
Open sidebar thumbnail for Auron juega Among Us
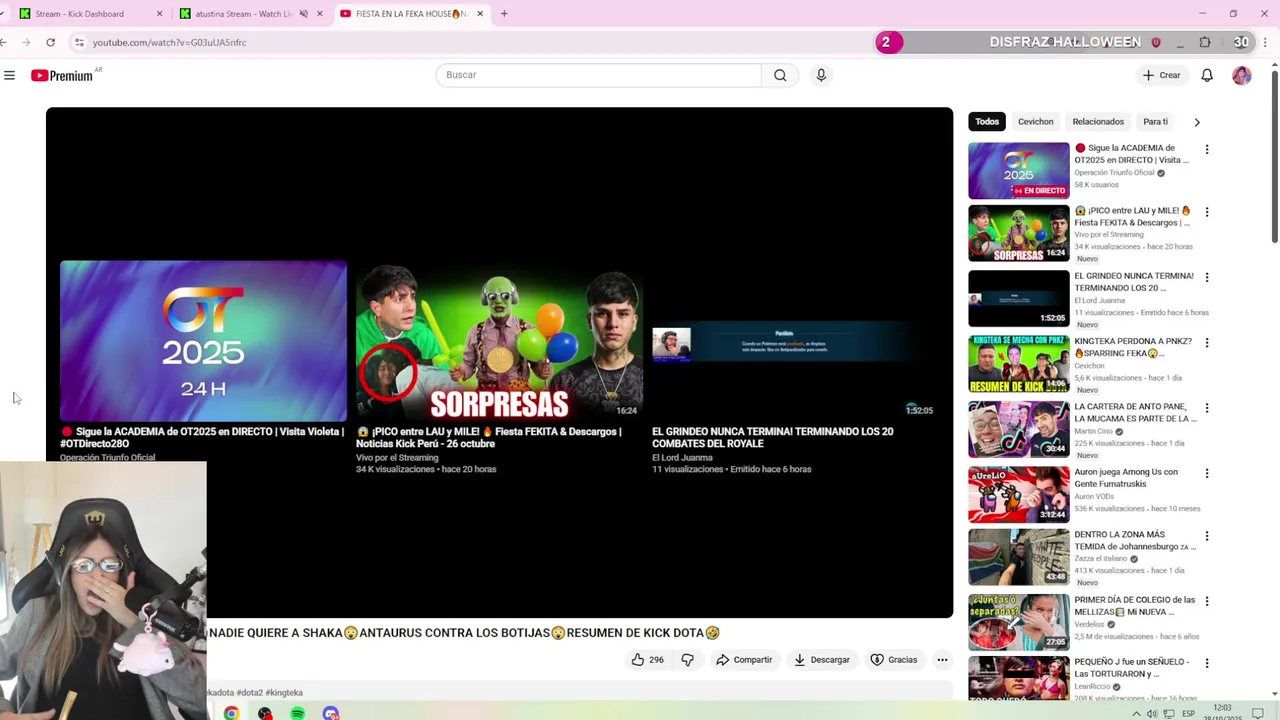pos(1018,494)
